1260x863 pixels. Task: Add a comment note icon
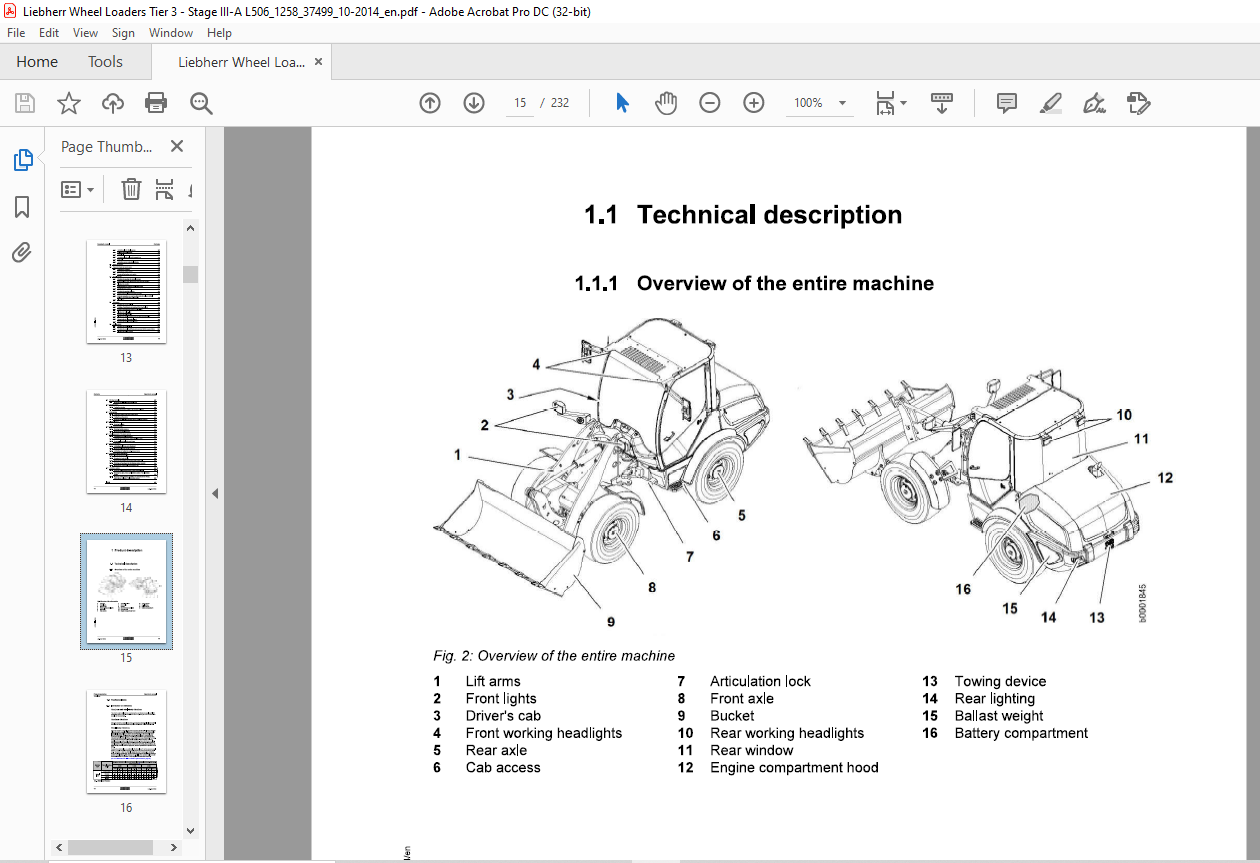click(x=1007, y=103)
